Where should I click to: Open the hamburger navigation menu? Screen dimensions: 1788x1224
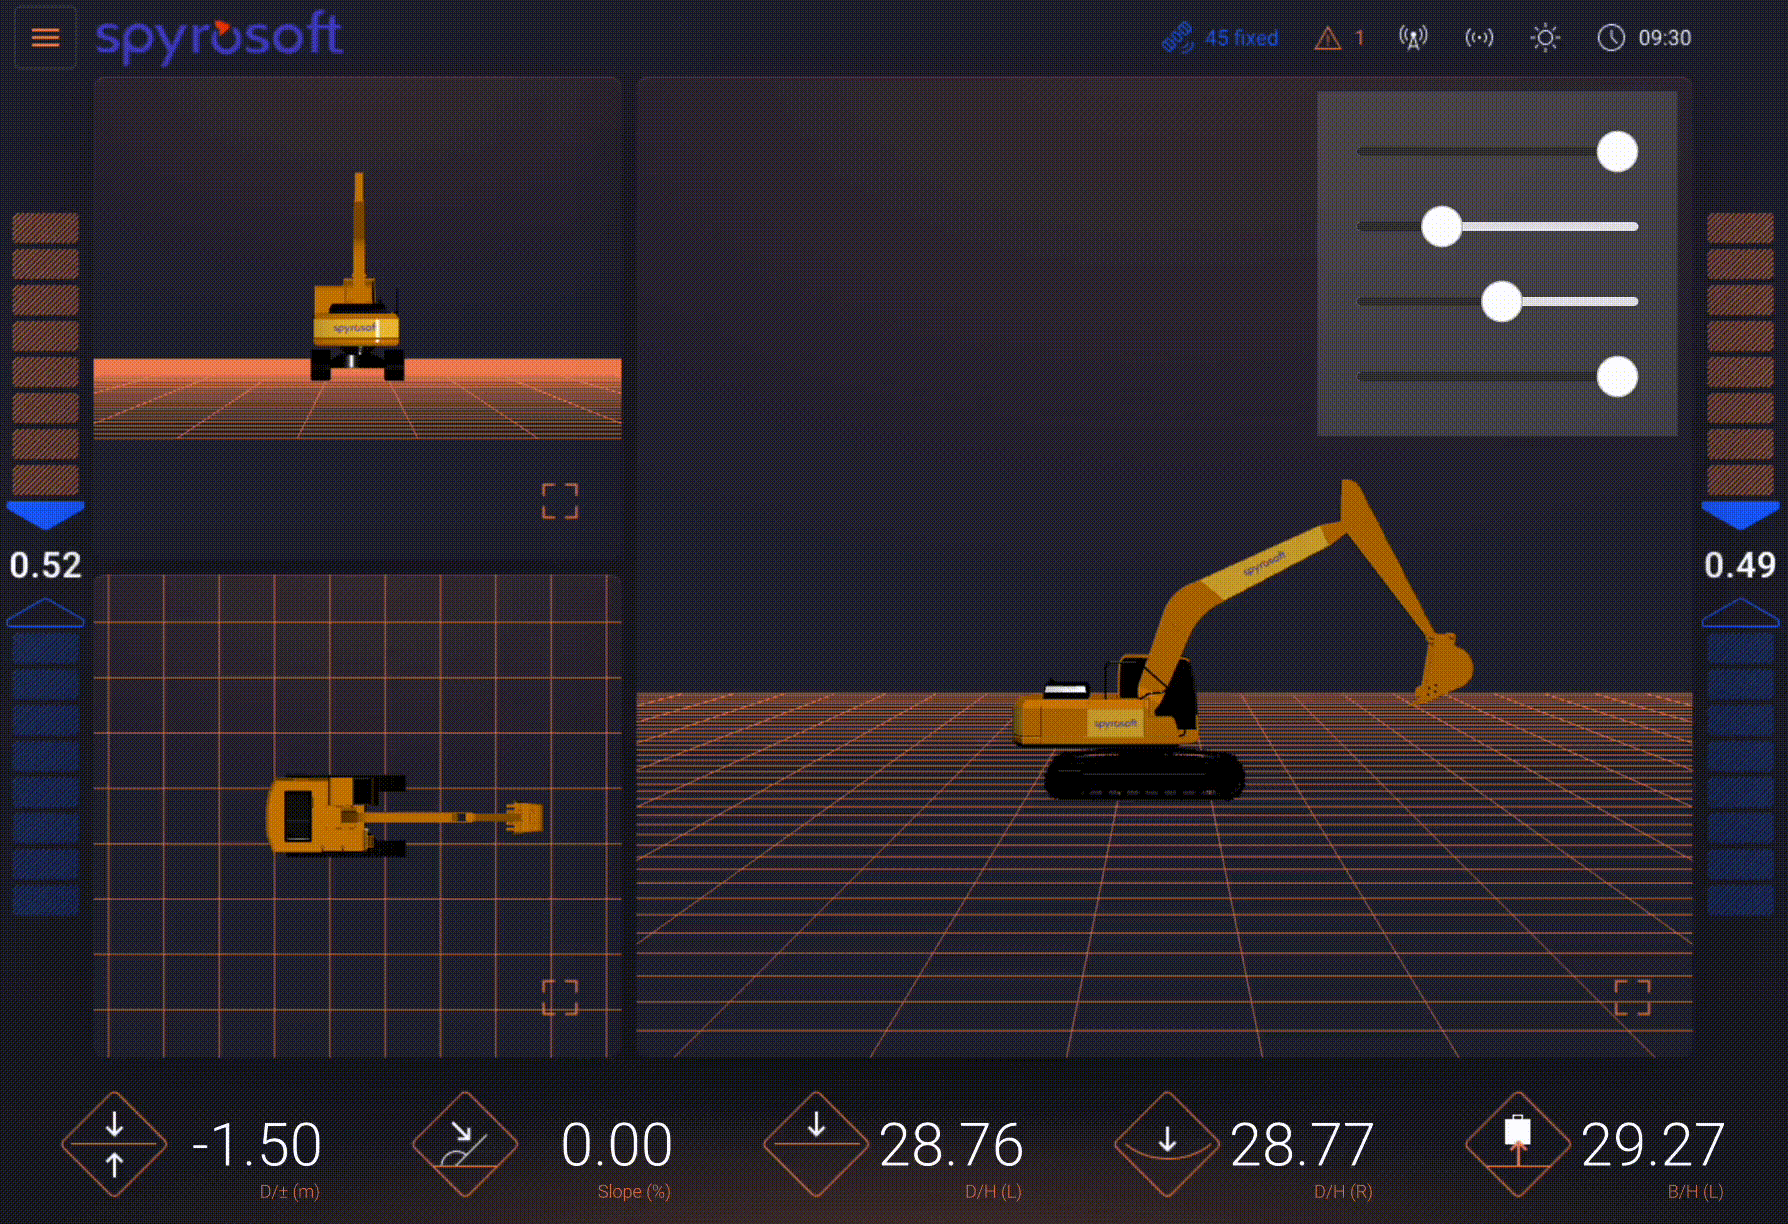coord(44,37)
